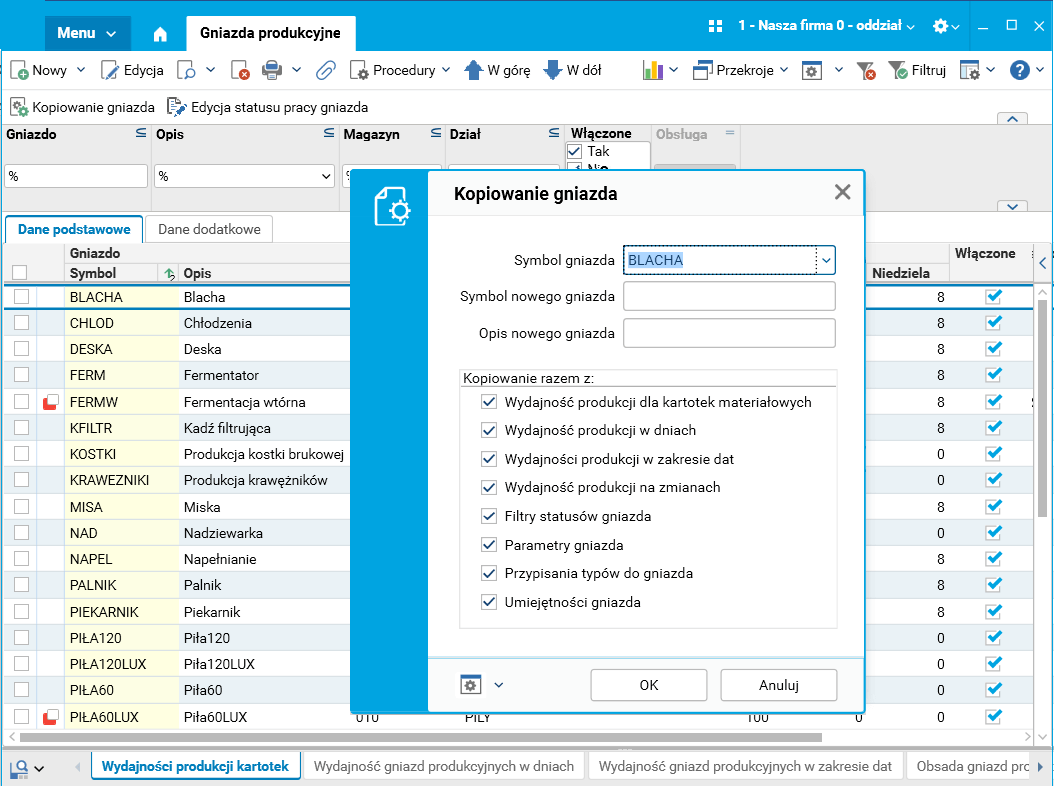Uncheck Umiejętności gniazda checkbox
This screenshot has height=786, width=1054.
pyautogui.click(x=489, y=602)
